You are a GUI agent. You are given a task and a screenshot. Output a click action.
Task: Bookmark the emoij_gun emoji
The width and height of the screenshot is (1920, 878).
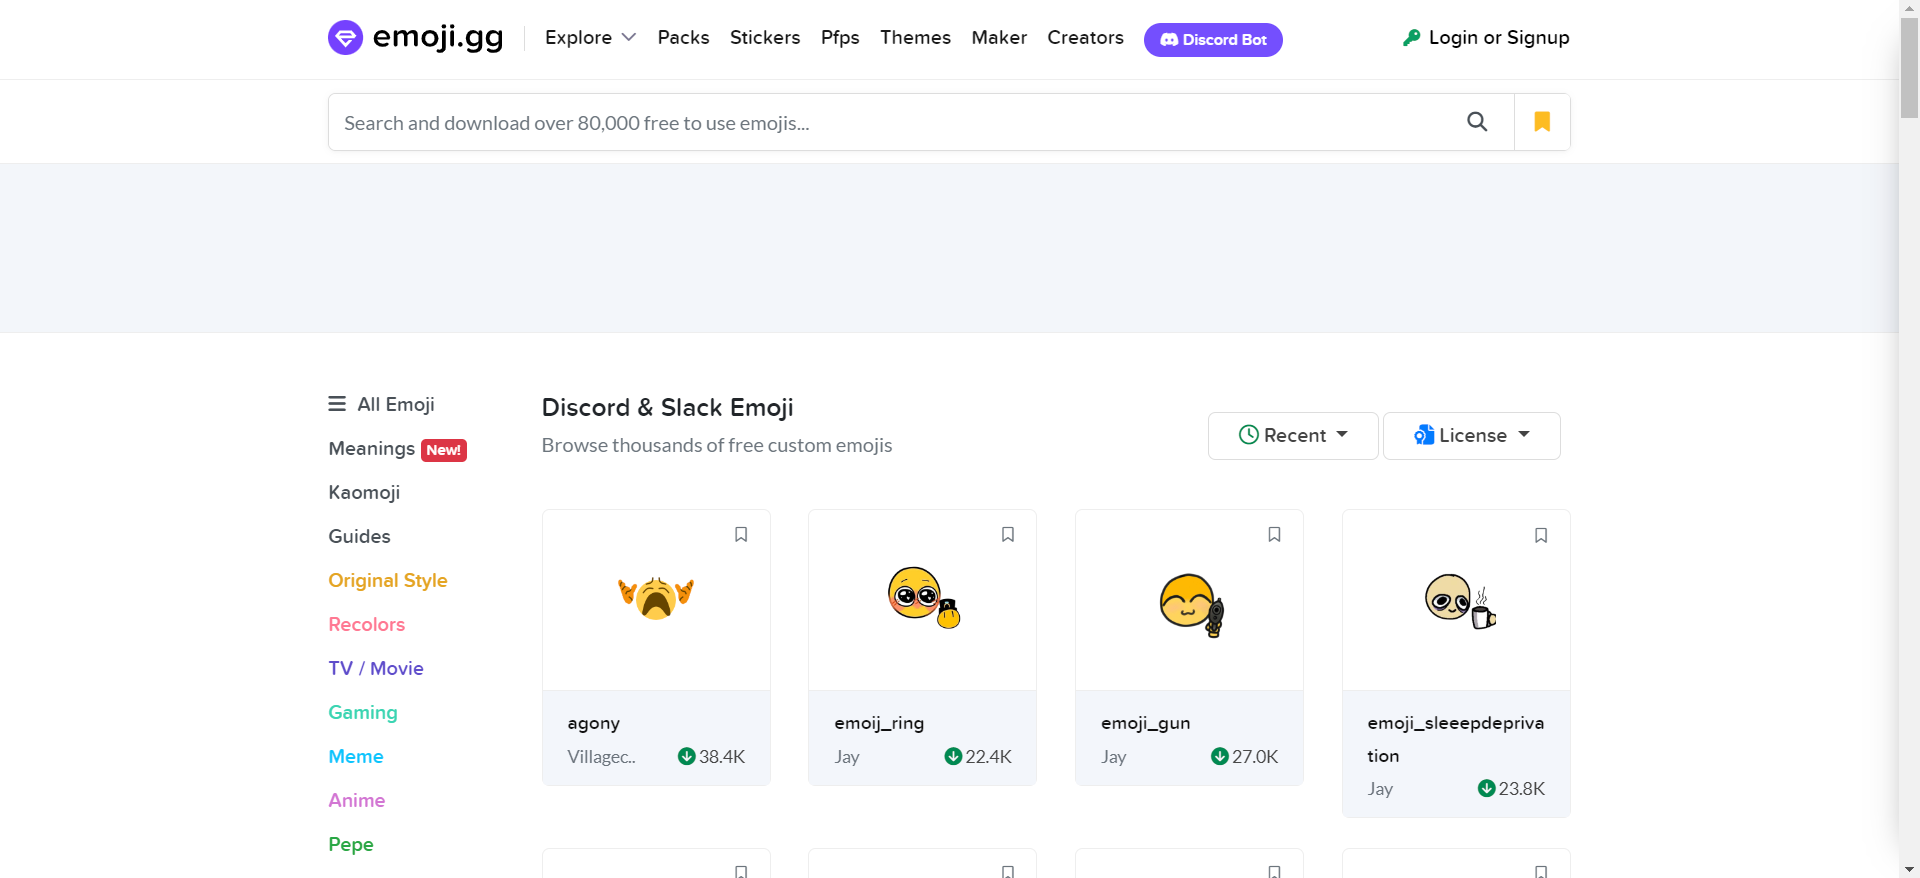1274,535
